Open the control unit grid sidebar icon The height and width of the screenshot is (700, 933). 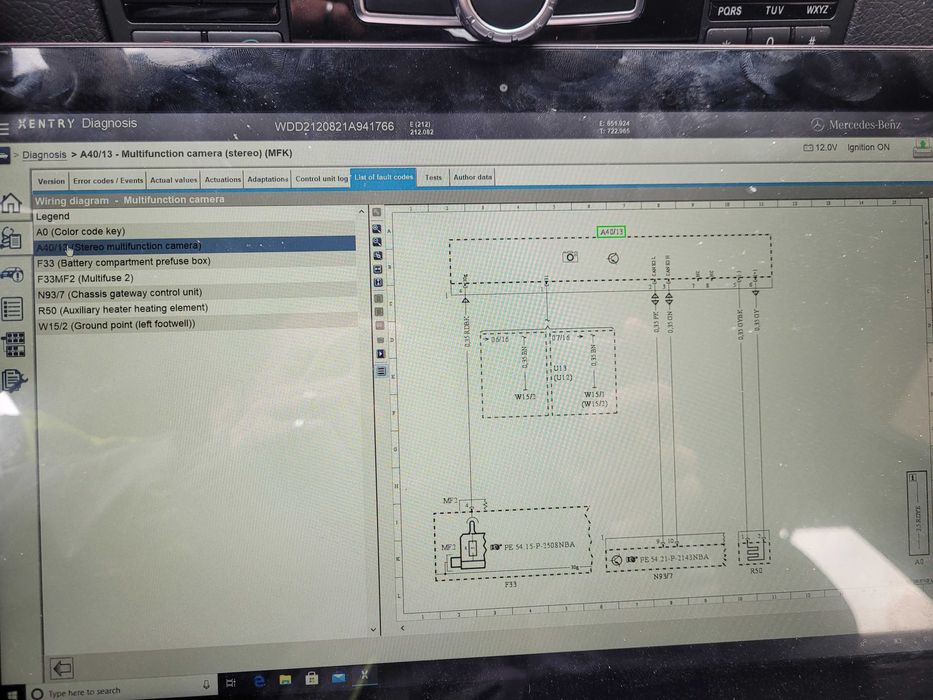point(13,344)
